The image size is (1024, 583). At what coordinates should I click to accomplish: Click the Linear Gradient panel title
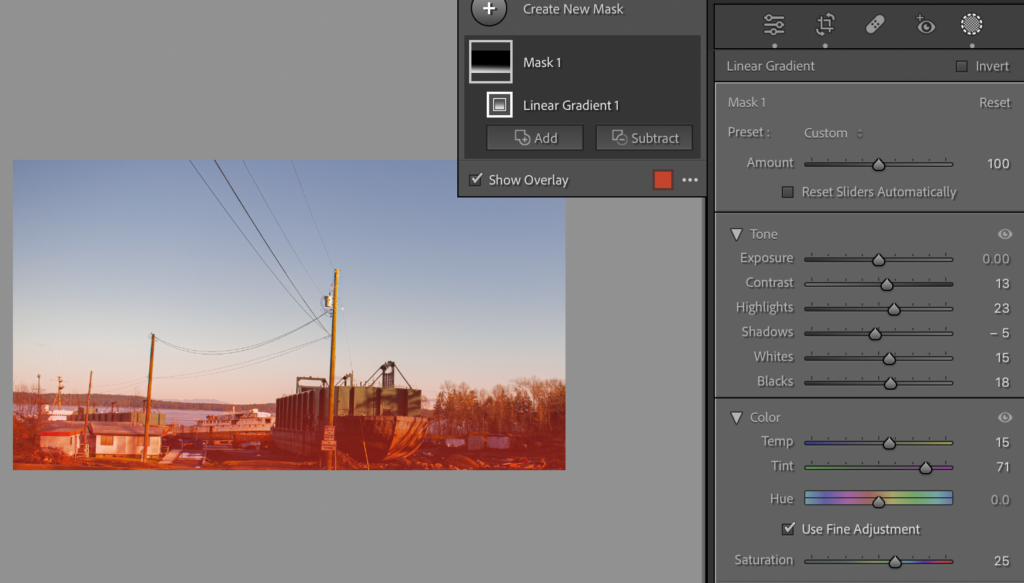[x=770, y=66]
